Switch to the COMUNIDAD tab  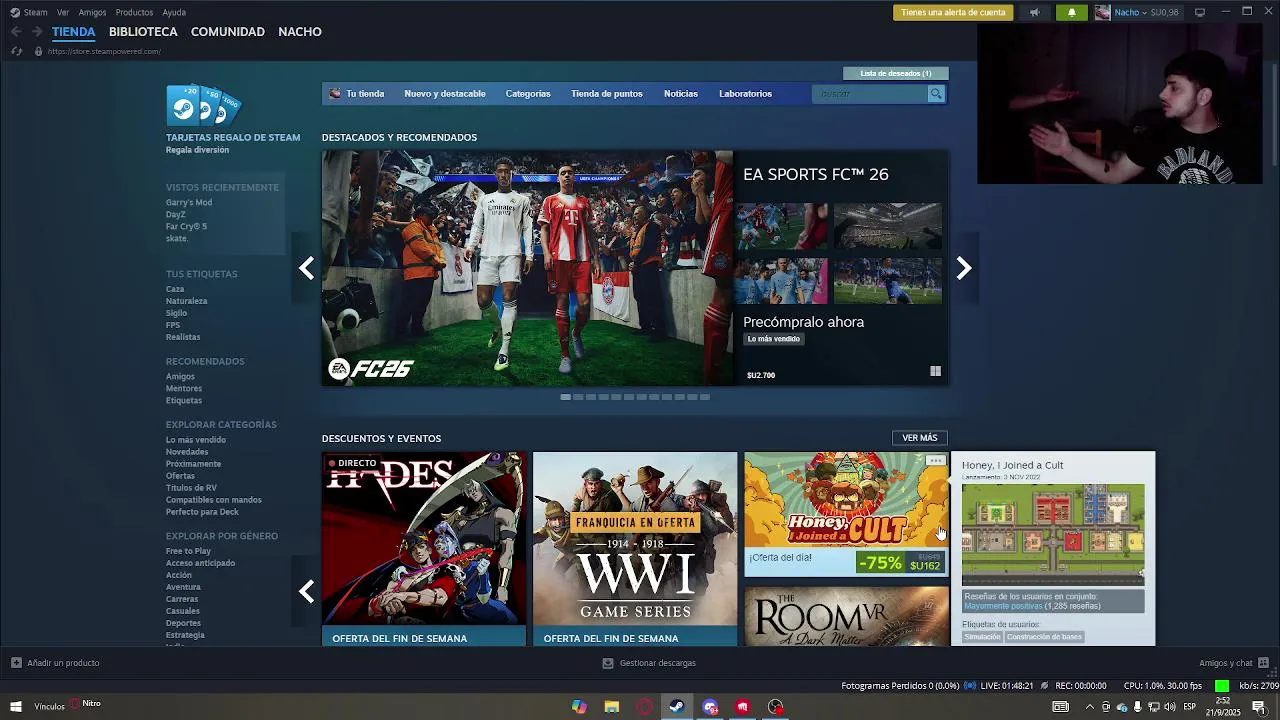click(228, 32)
